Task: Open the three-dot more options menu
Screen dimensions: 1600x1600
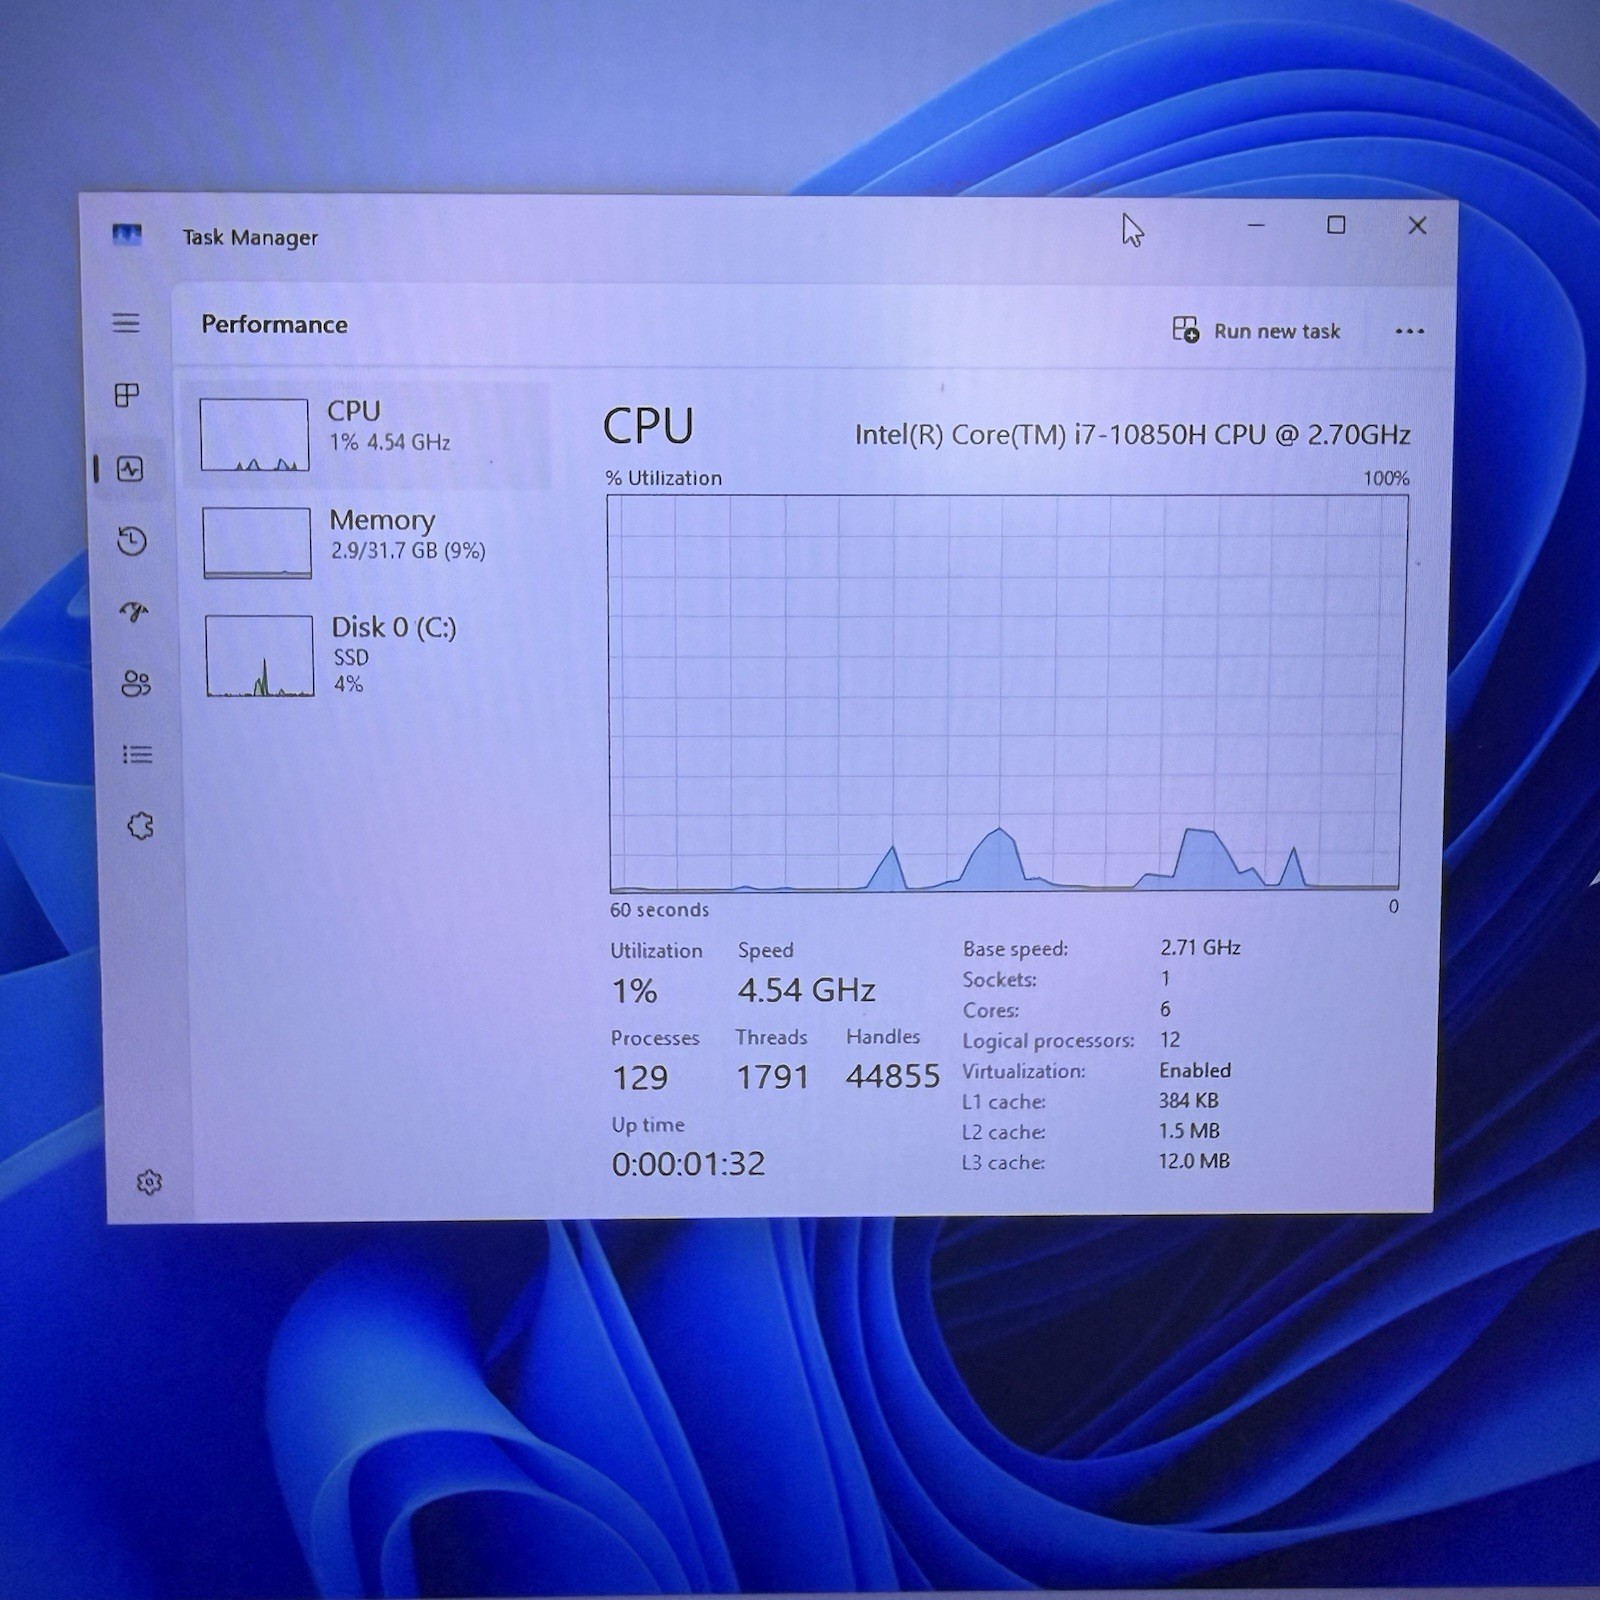Action: 1409,331
